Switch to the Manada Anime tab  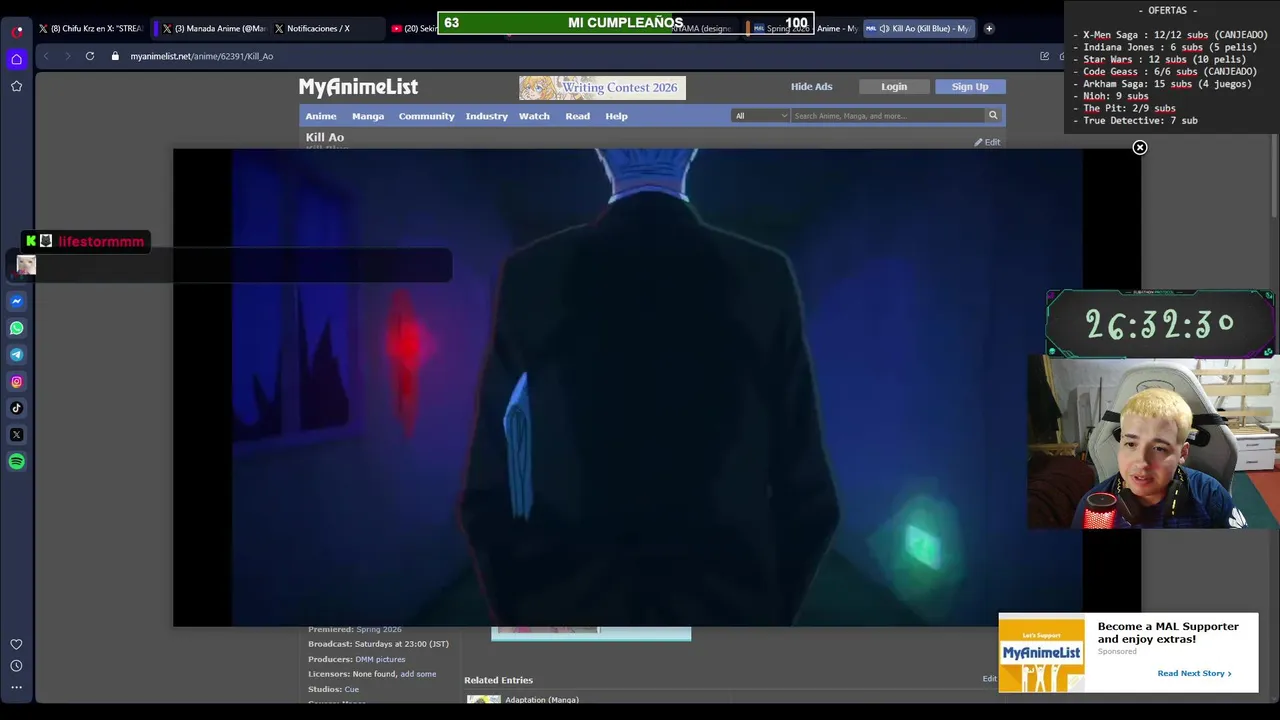pyautogui.click(x=213, y=29)
